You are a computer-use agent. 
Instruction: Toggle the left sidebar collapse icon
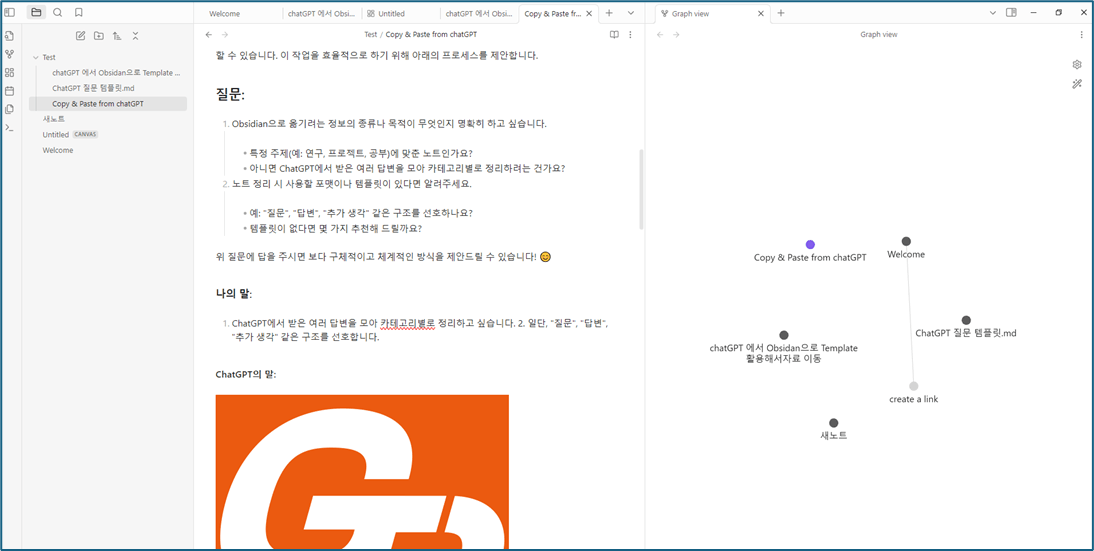point(10,13)
